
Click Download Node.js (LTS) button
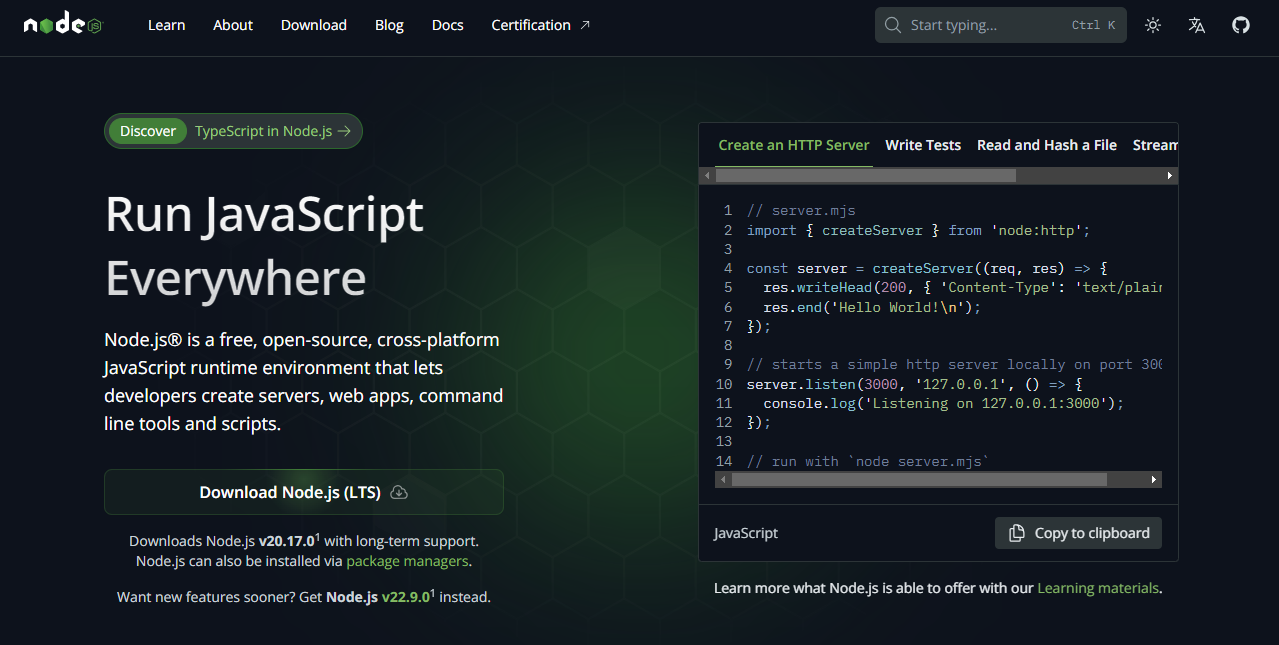[304, 492]
